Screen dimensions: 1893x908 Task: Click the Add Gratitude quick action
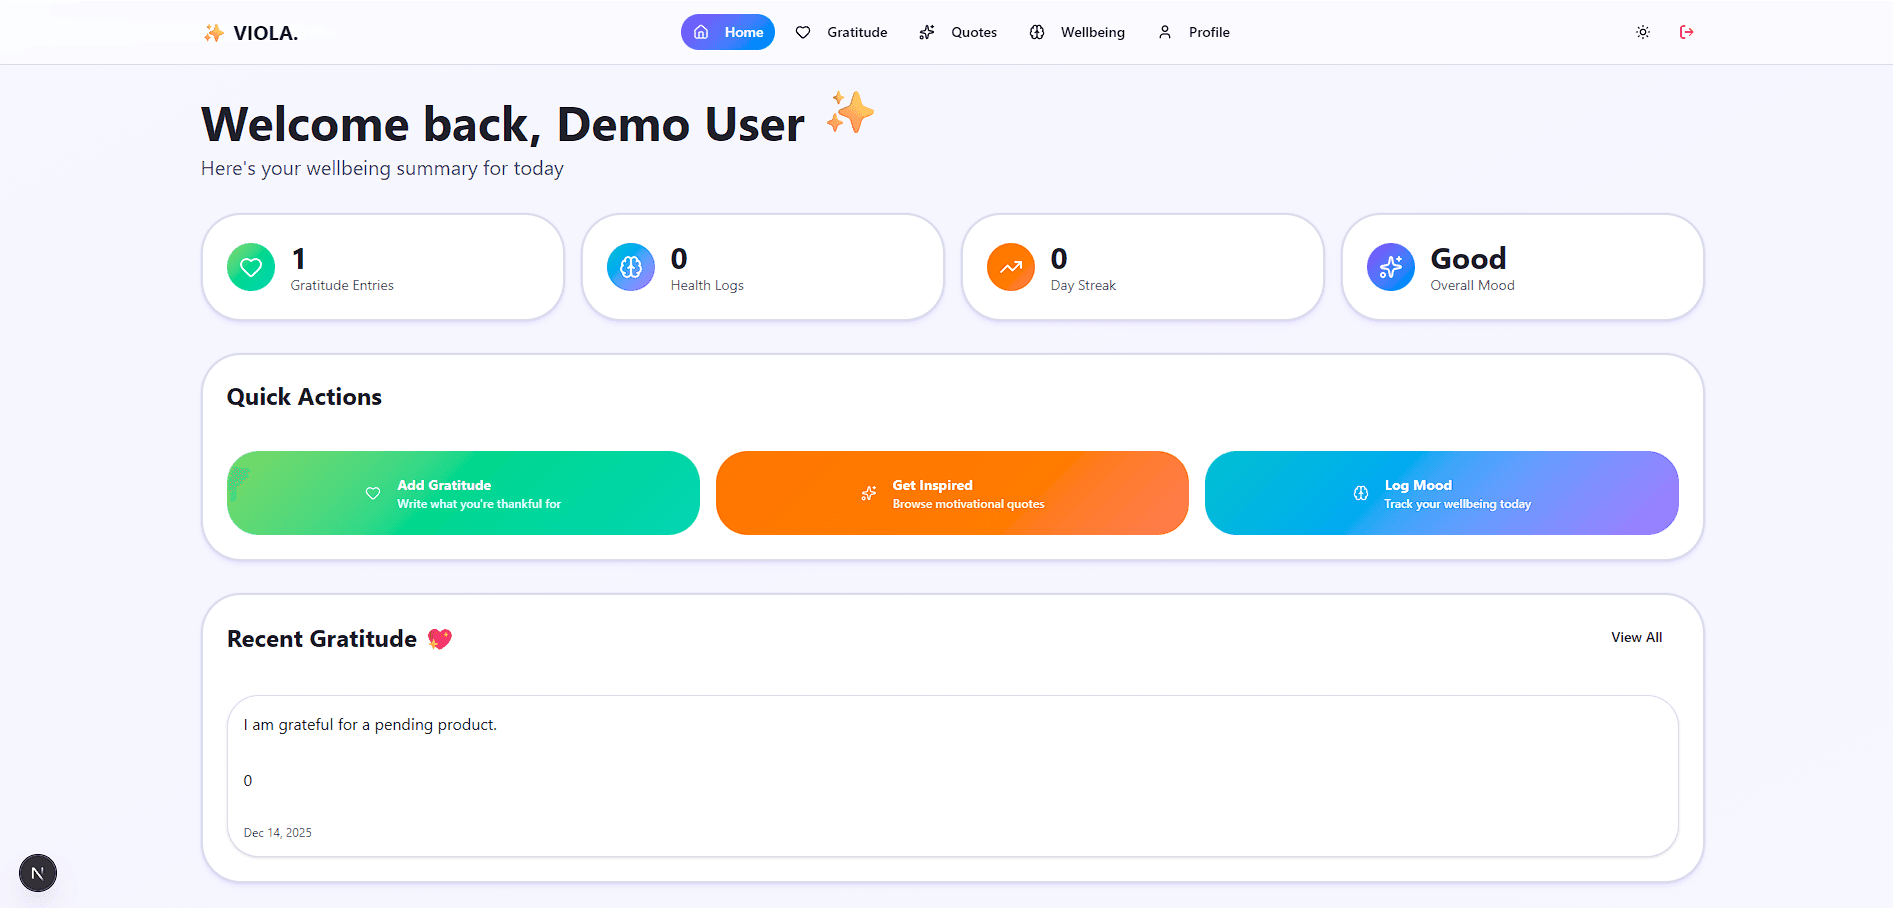pos(462,493)
